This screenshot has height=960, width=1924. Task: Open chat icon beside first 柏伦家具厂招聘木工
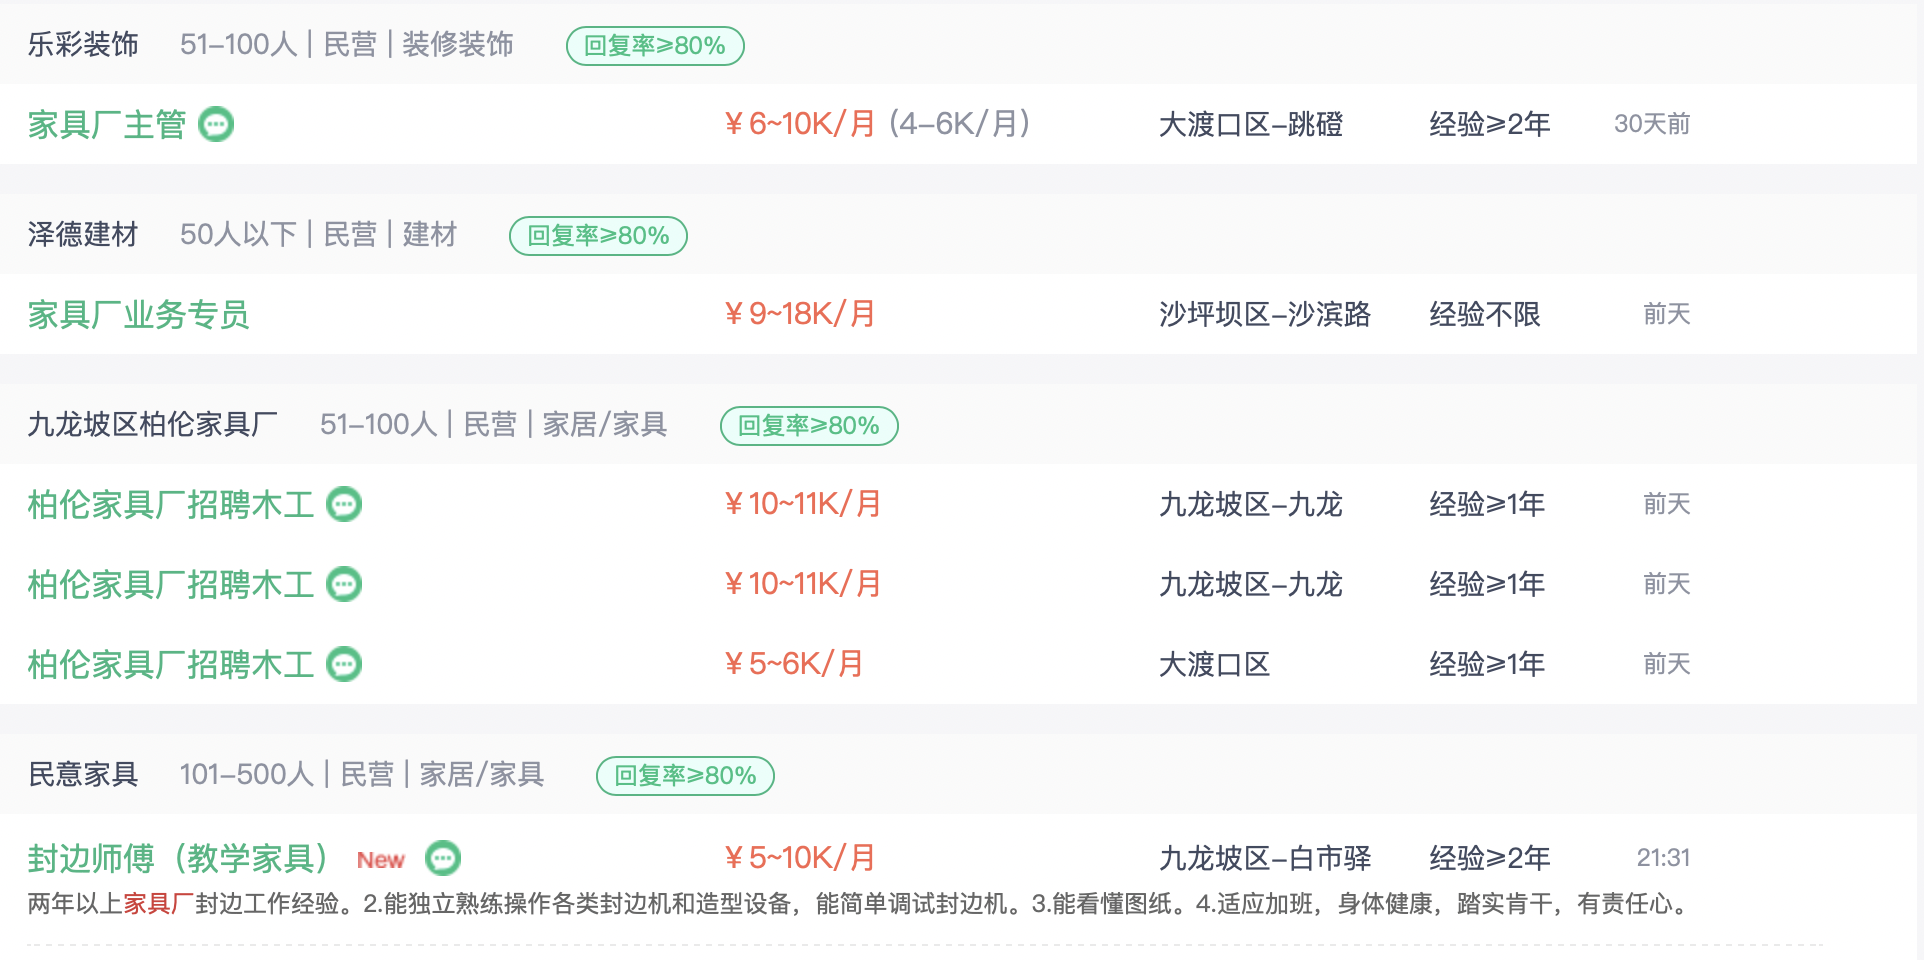click(344, 504)
